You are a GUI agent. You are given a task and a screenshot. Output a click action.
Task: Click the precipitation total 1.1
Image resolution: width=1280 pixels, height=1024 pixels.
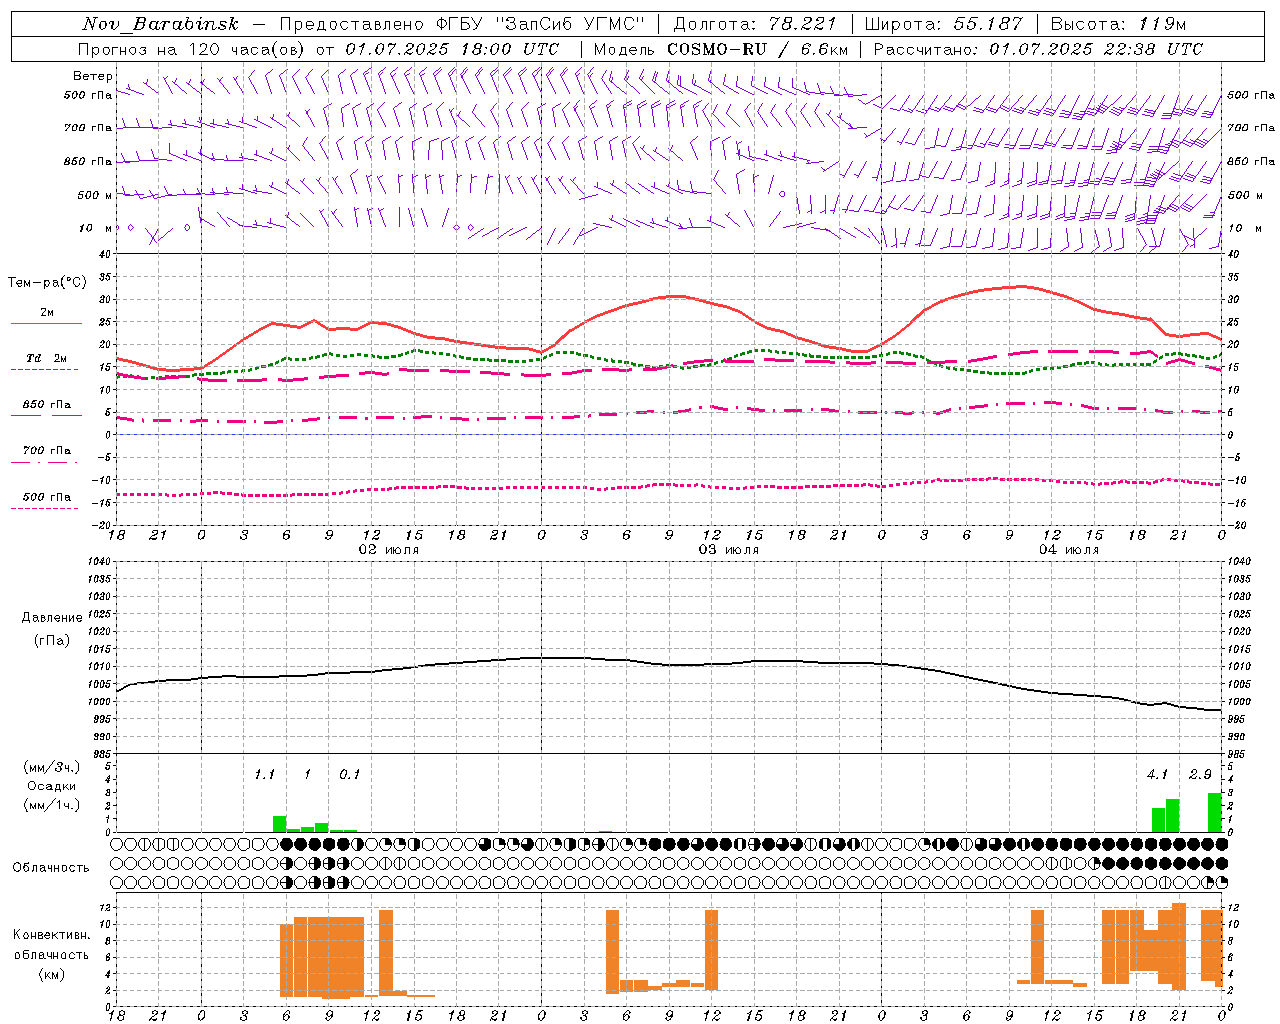[264, 774]
